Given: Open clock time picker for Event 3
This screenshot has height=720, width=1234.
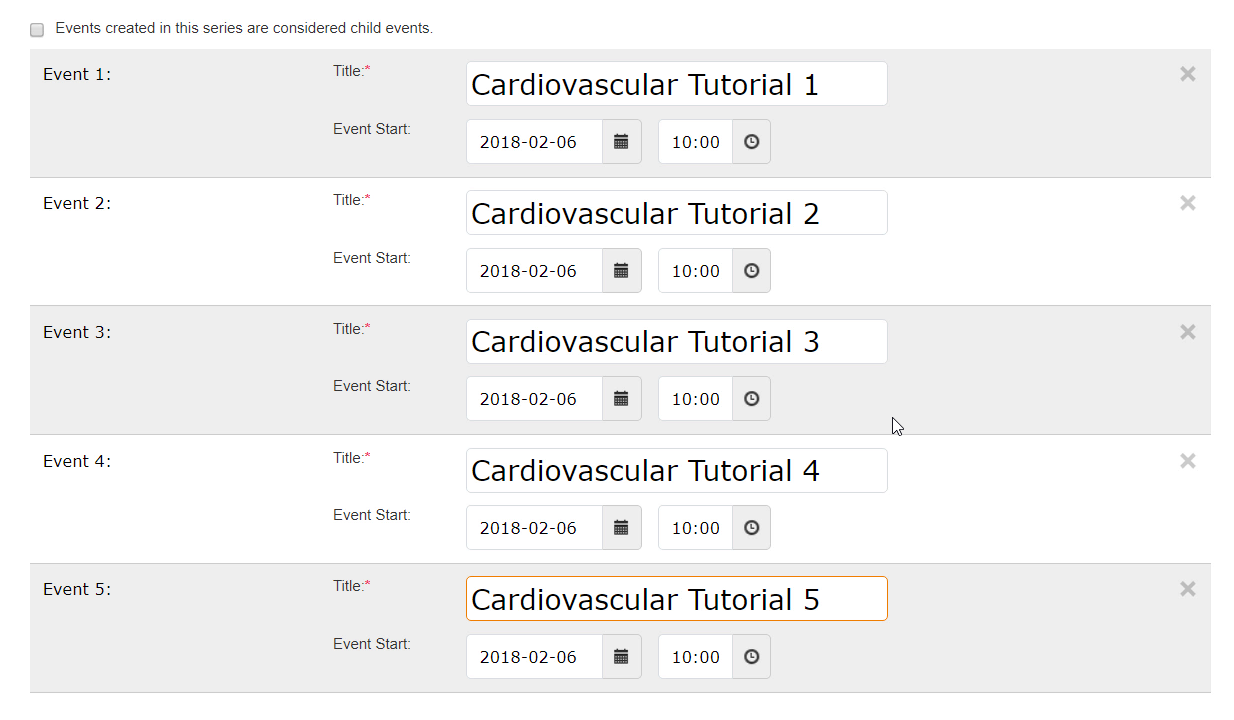Looking at the screenshot, I should 751,399.
